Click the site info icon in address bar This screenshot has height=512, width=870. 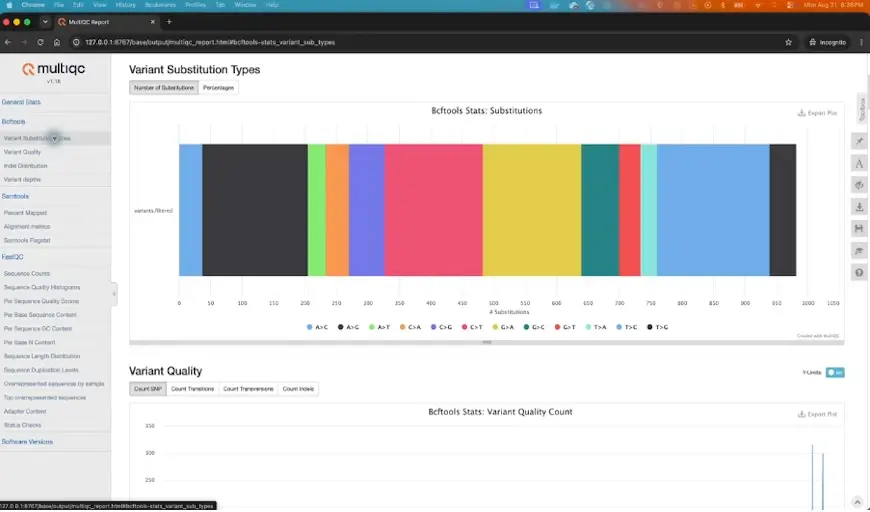77,42
